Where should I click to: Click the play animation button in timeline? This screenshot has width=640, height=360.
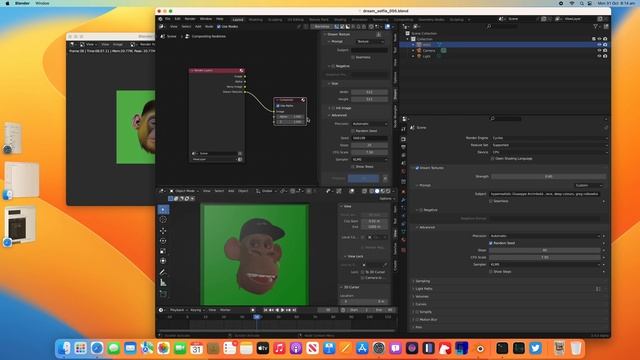coord(282,310)
